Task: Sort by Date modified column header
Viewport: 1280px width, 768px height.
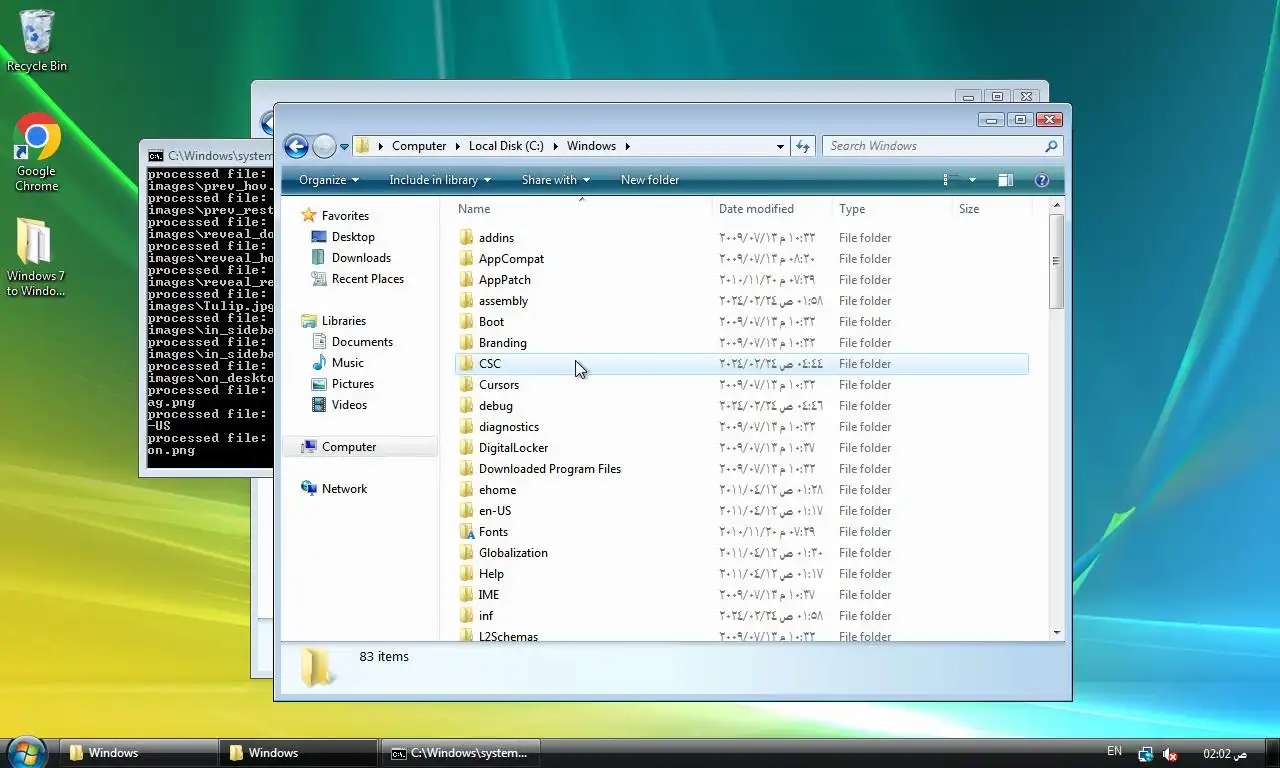Action: click(772, 209)
